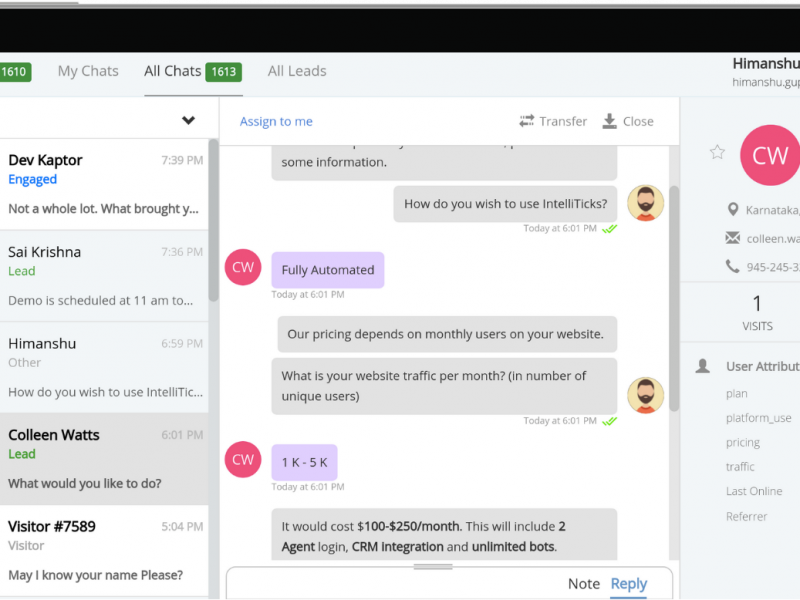Click the phone icon in contact panel

733,266
